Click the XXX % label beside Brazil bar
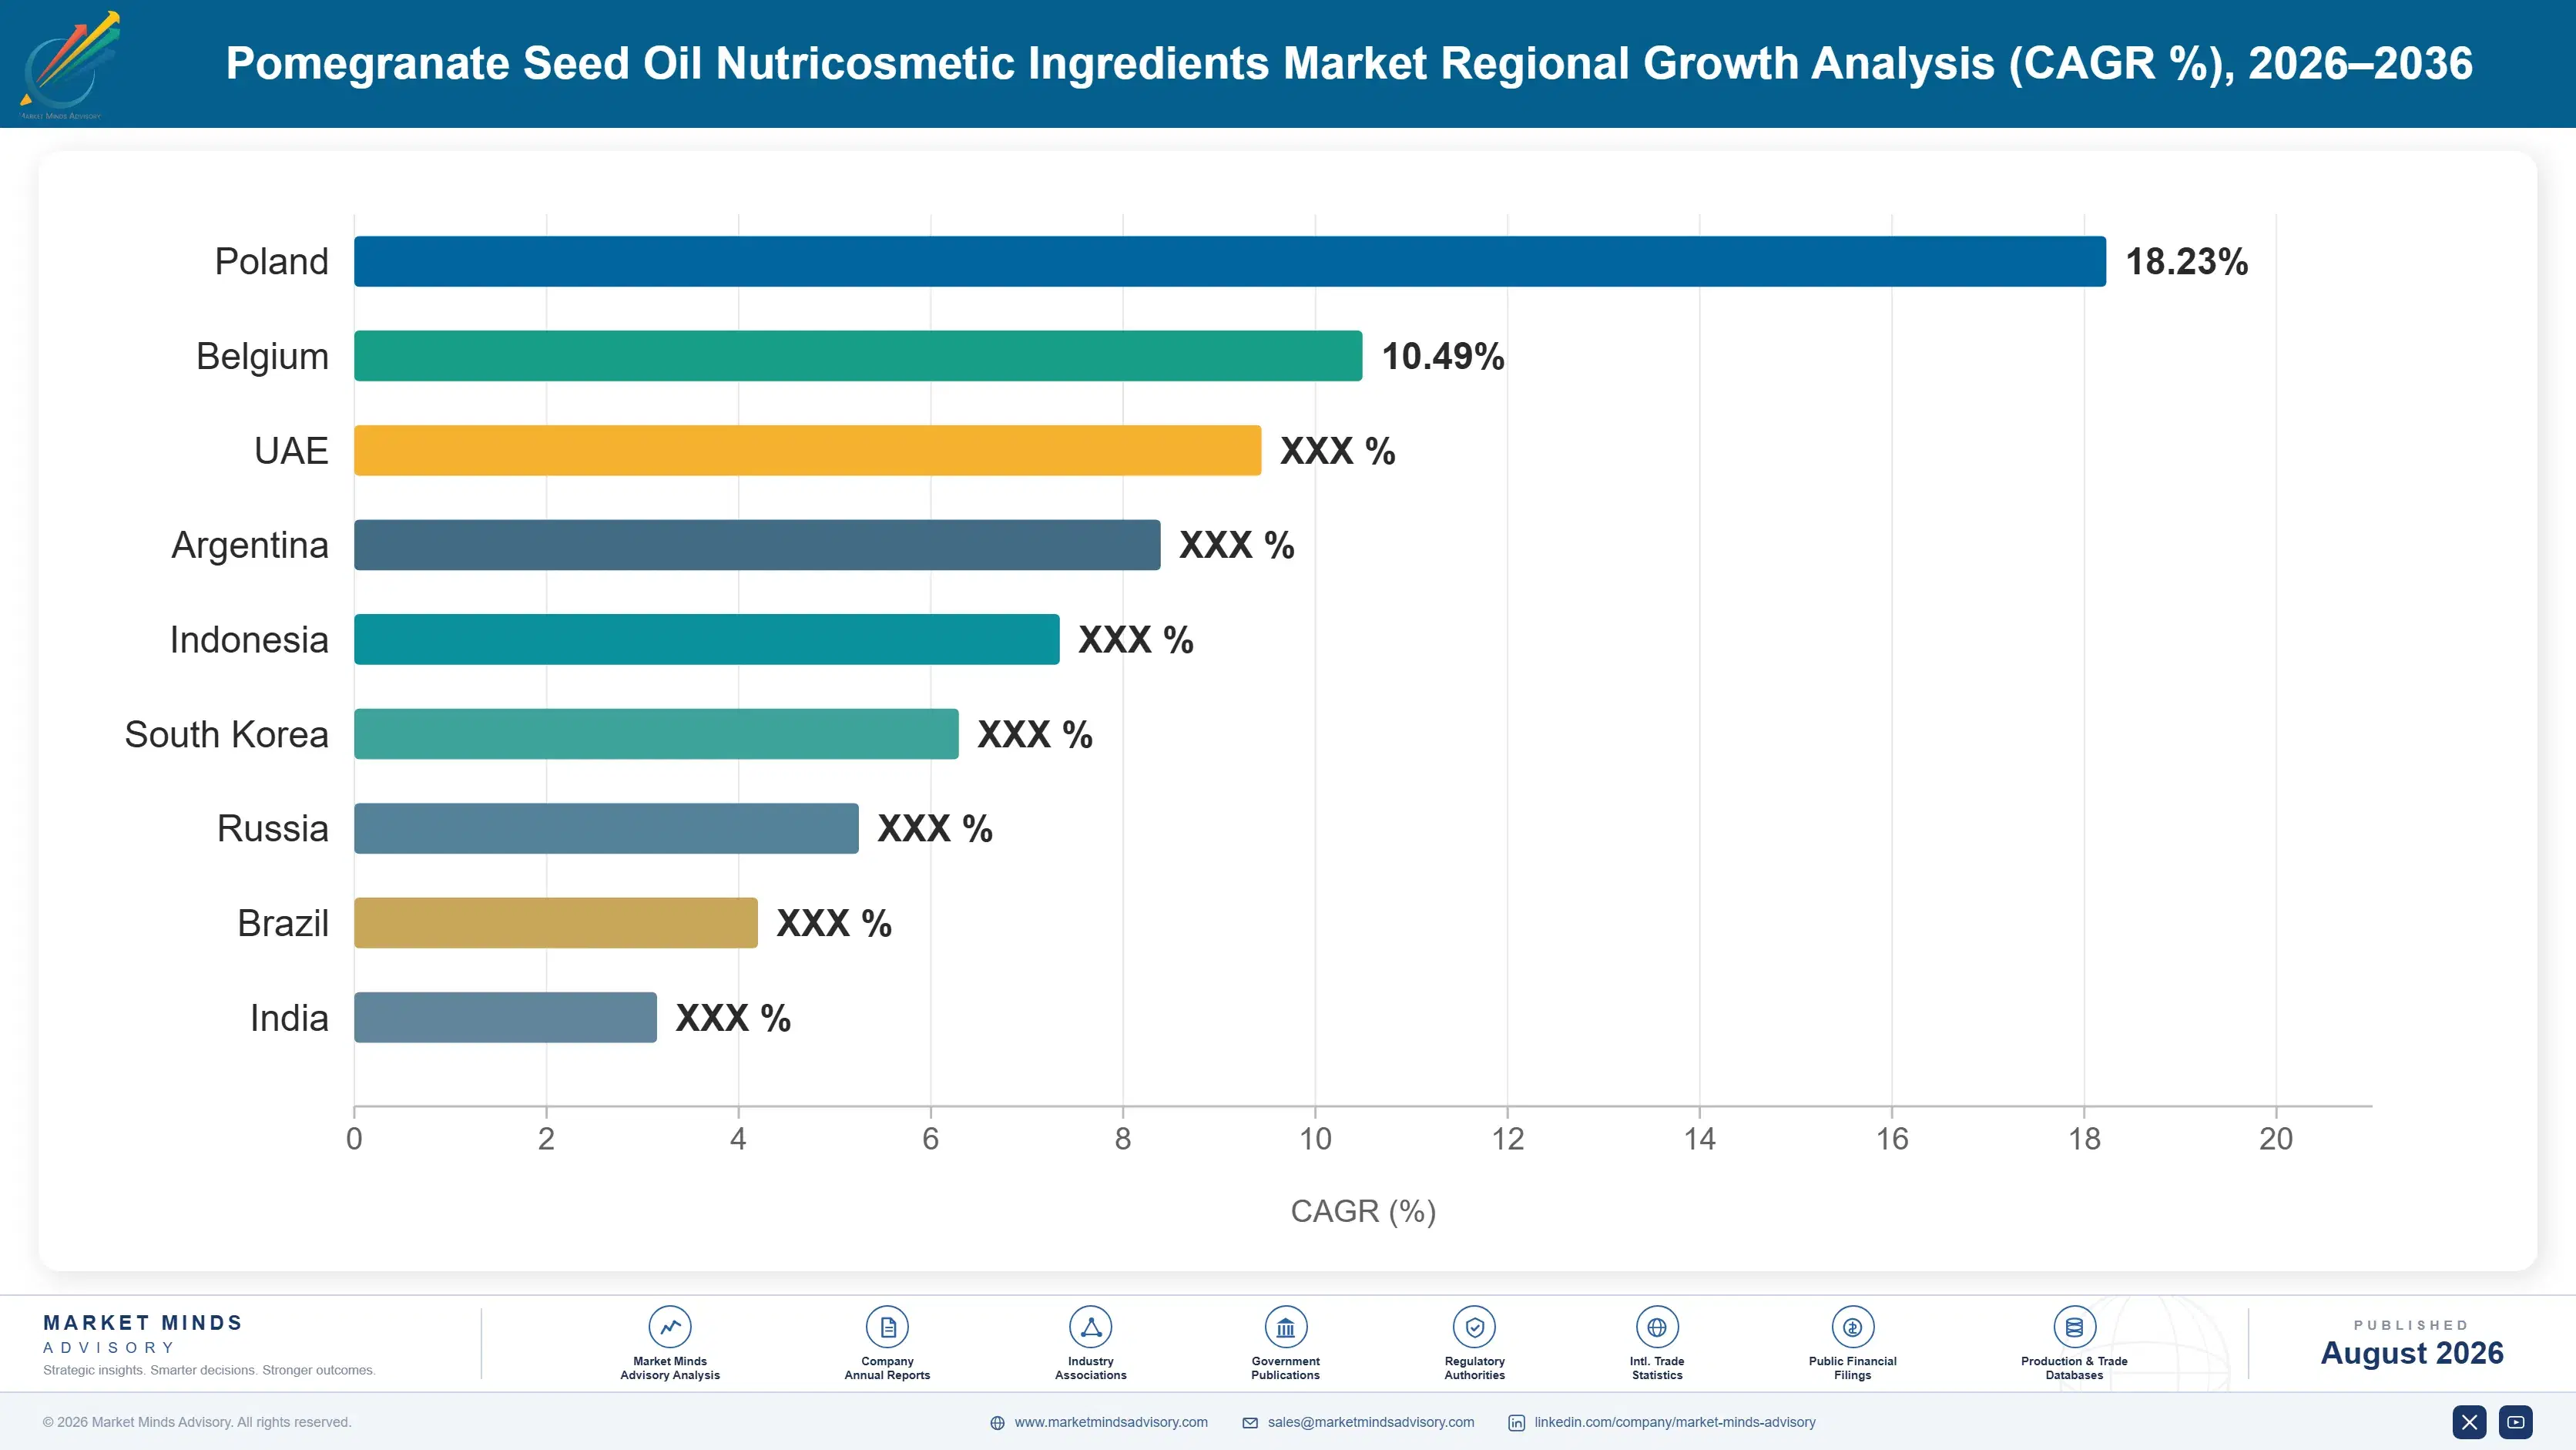The image size is (2576, 1450). [x=834, y=923]
